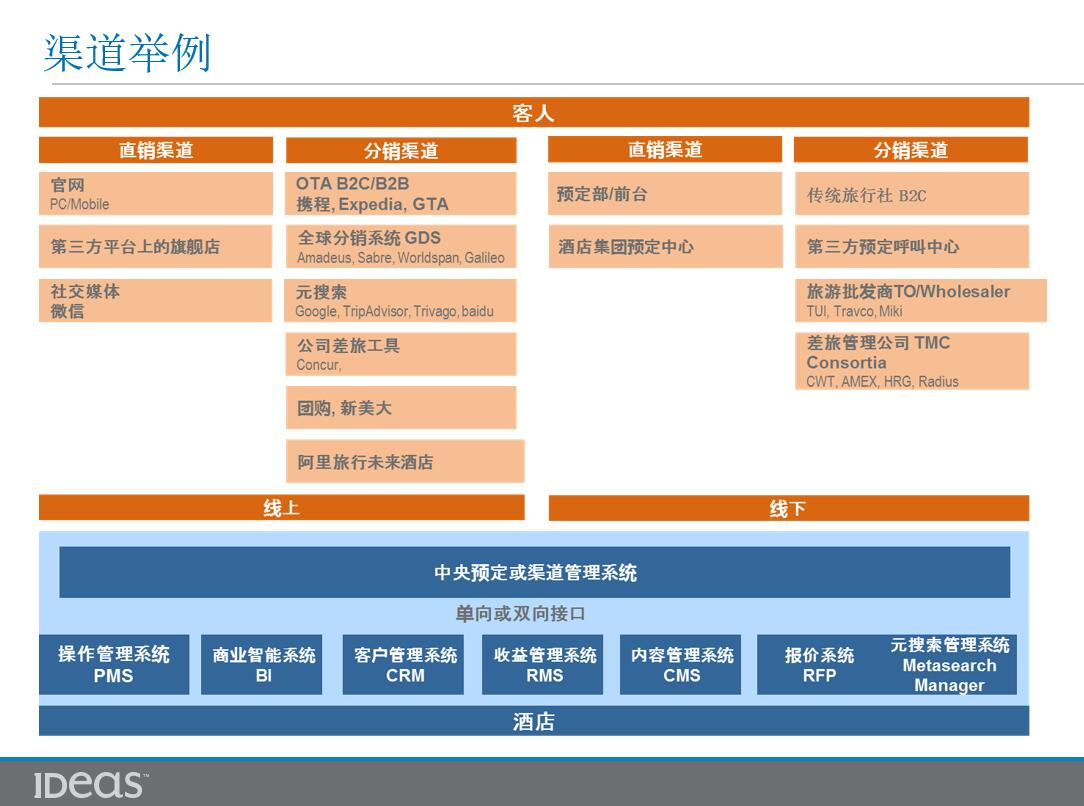Image resolution: width=1084 pixels, height=806 pixels.
Task: Click the 单向或双向接口 label
Action: coord(521,613)
